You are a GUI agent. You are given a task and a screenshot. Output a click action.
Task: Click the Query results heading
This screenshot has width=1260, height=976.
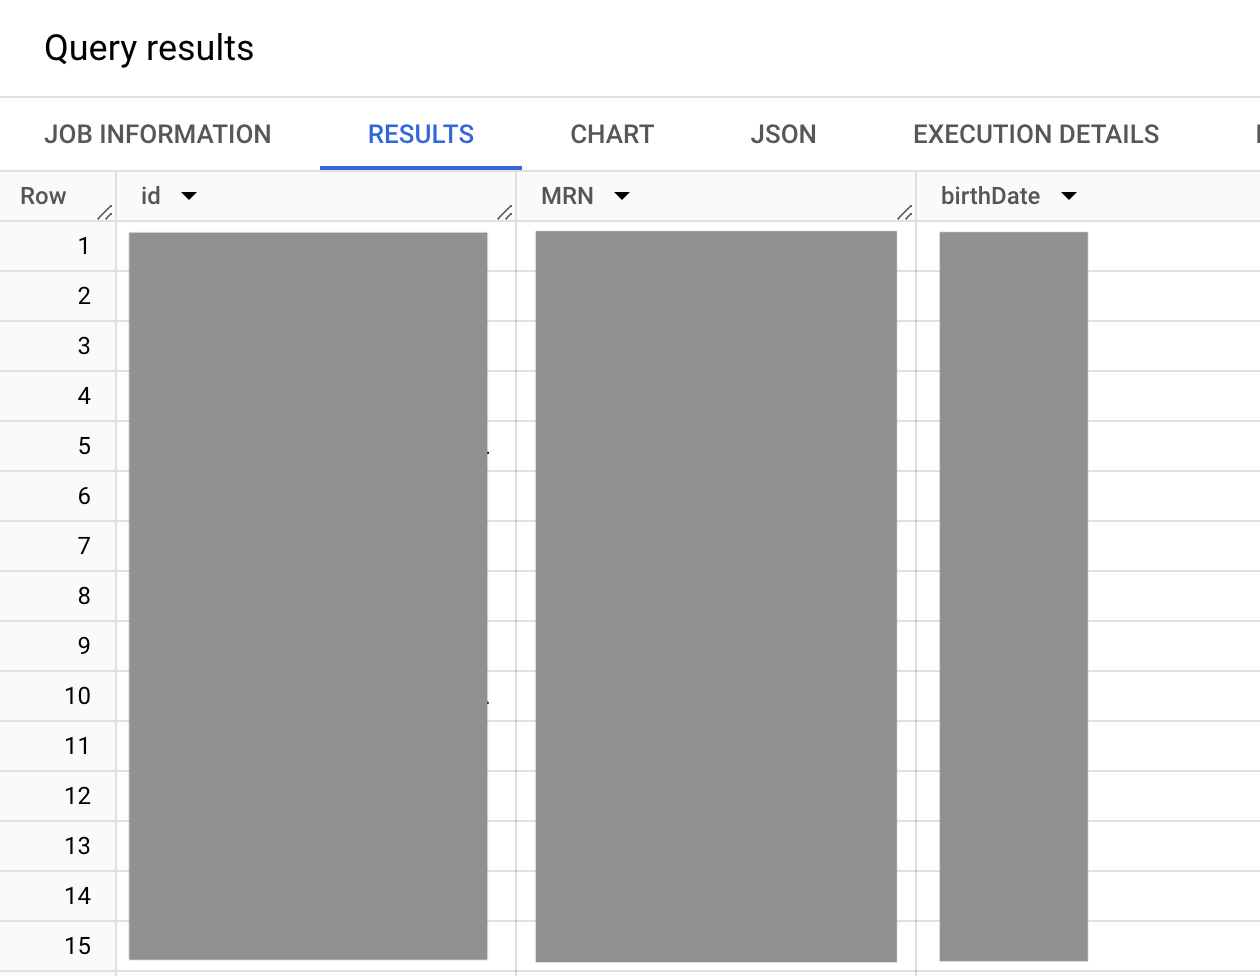click(149, 48)
